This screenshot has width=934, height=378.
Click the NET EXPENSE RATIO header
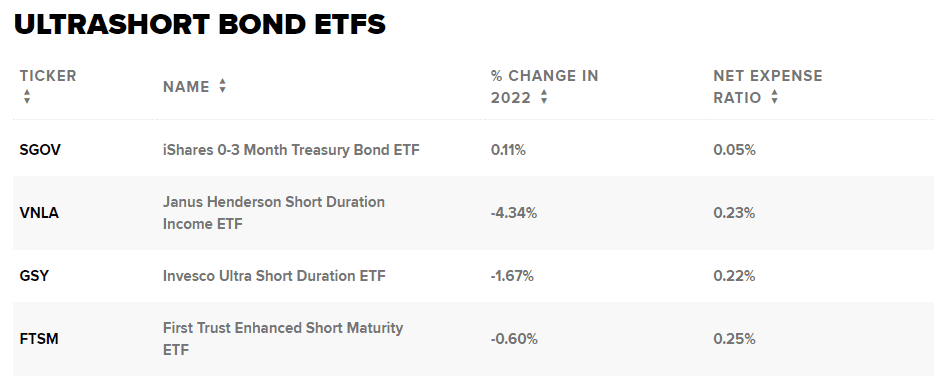click(x=768, y=87)
